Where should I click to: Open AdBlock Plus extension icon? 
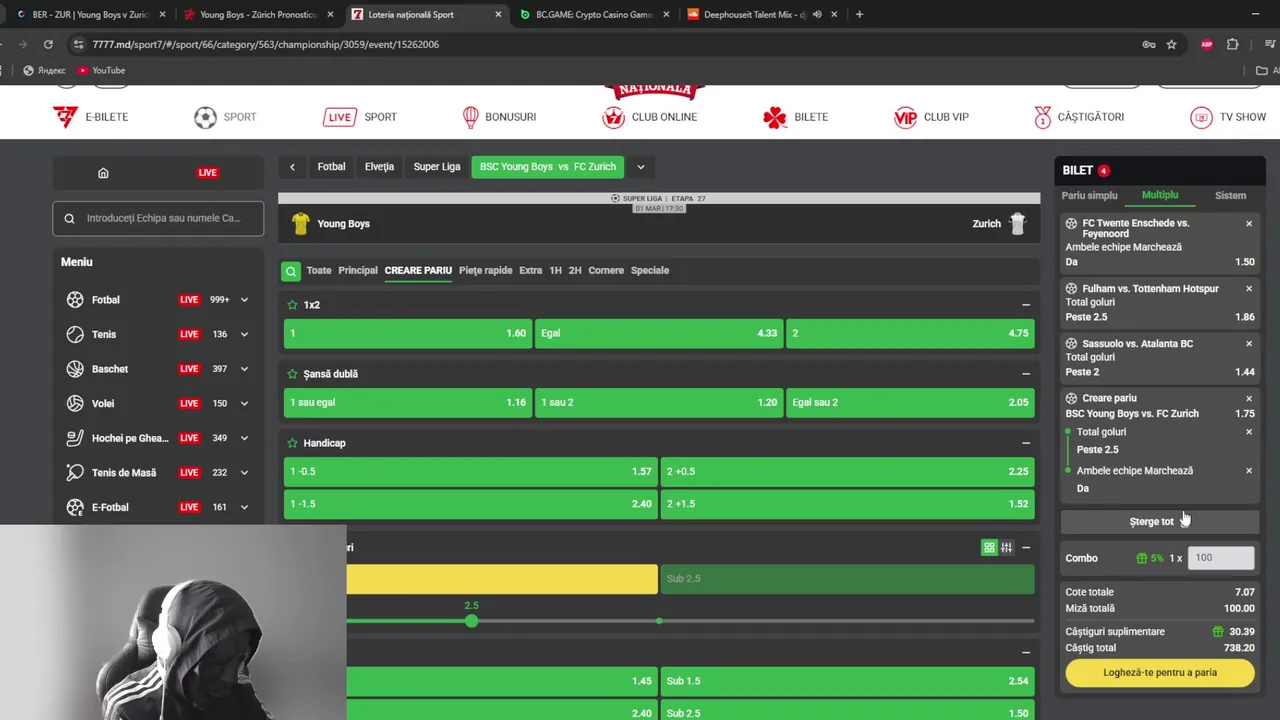tap(1207, 44)
